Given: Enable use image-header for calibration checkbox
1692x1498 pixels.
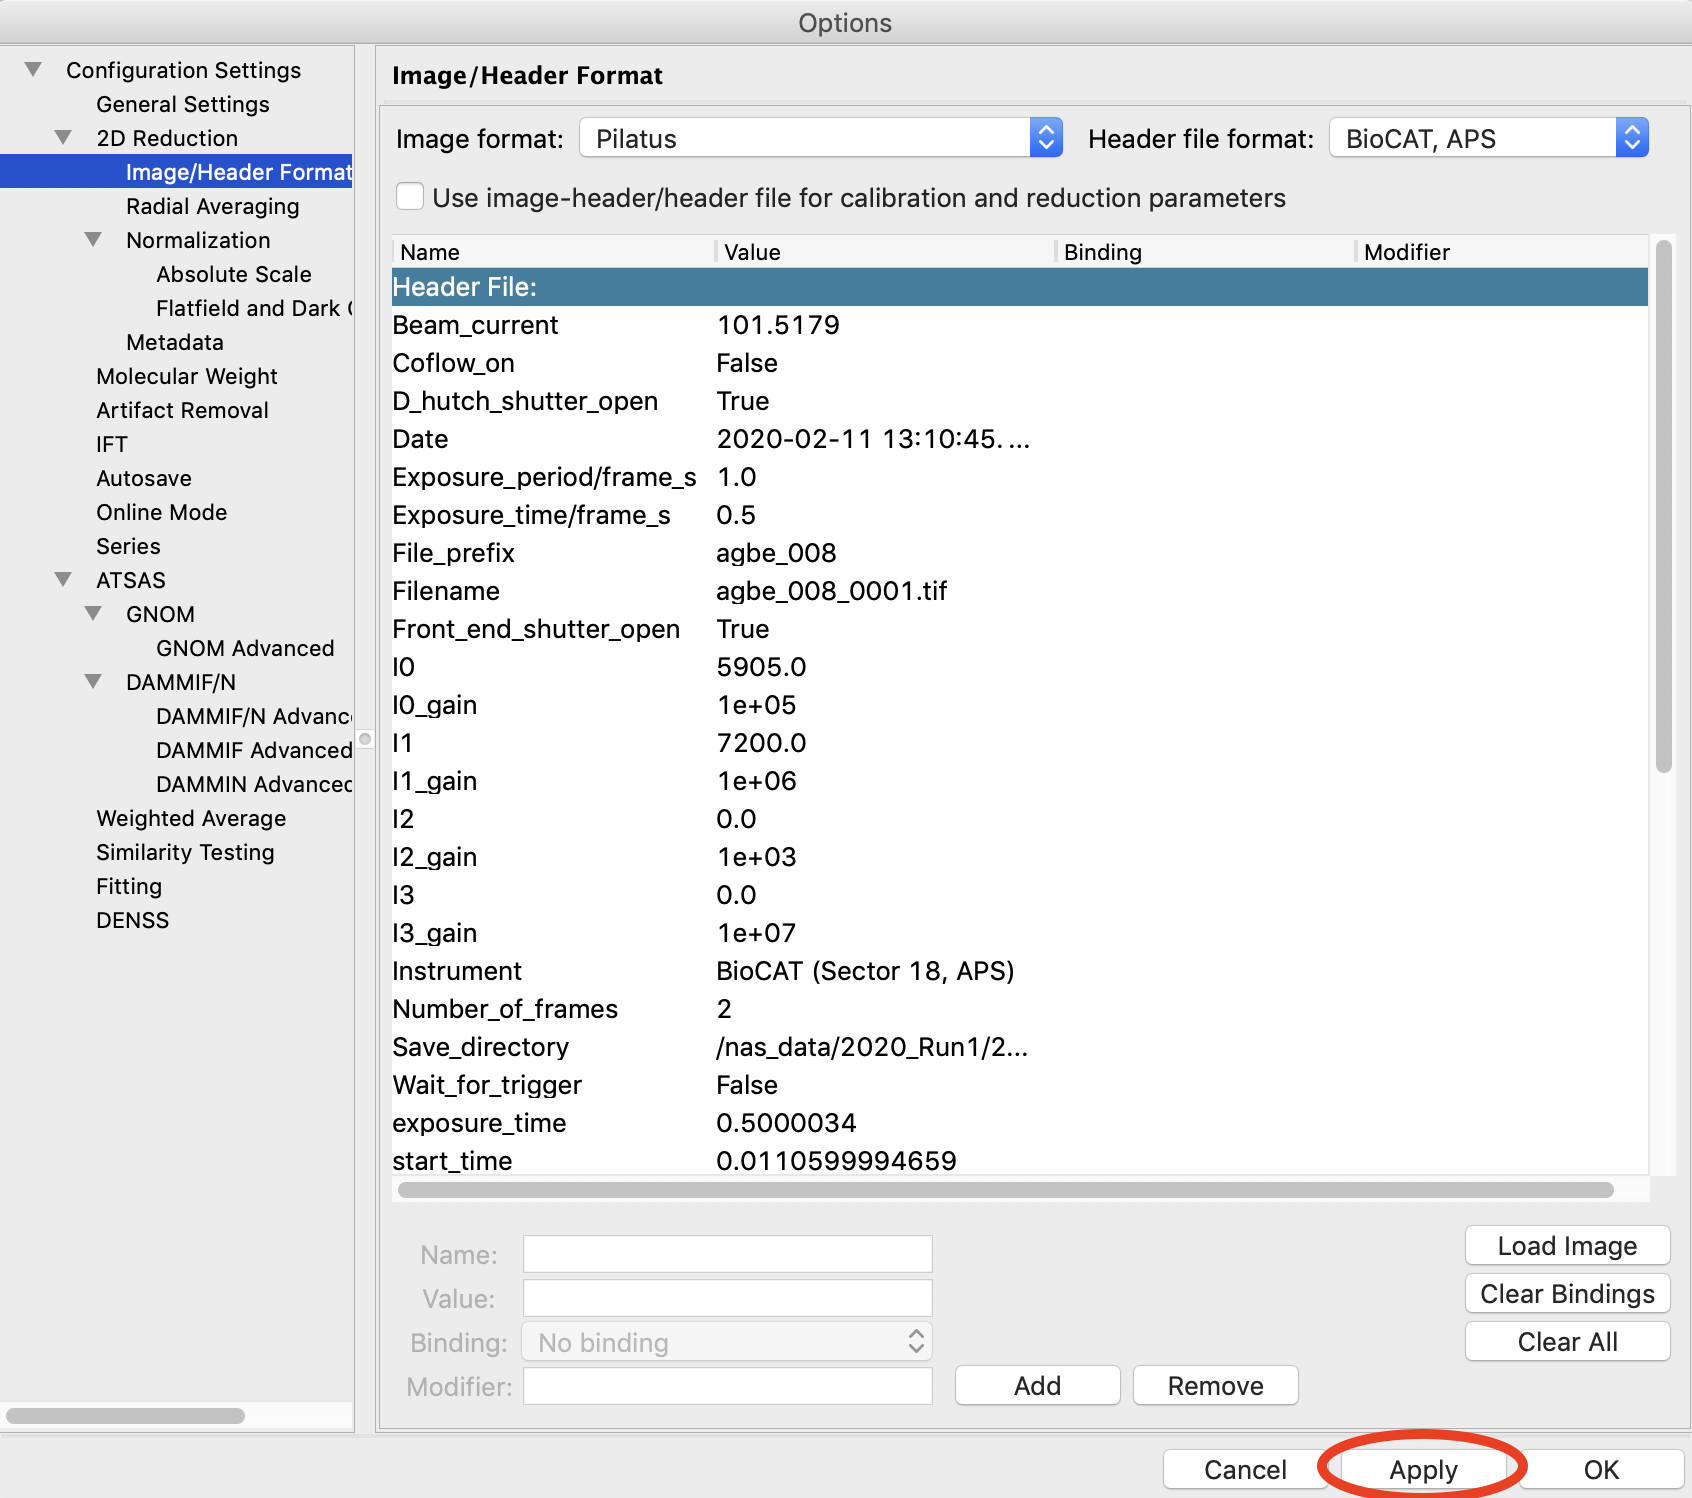Looking at the screenshot, I should (410, 196).
